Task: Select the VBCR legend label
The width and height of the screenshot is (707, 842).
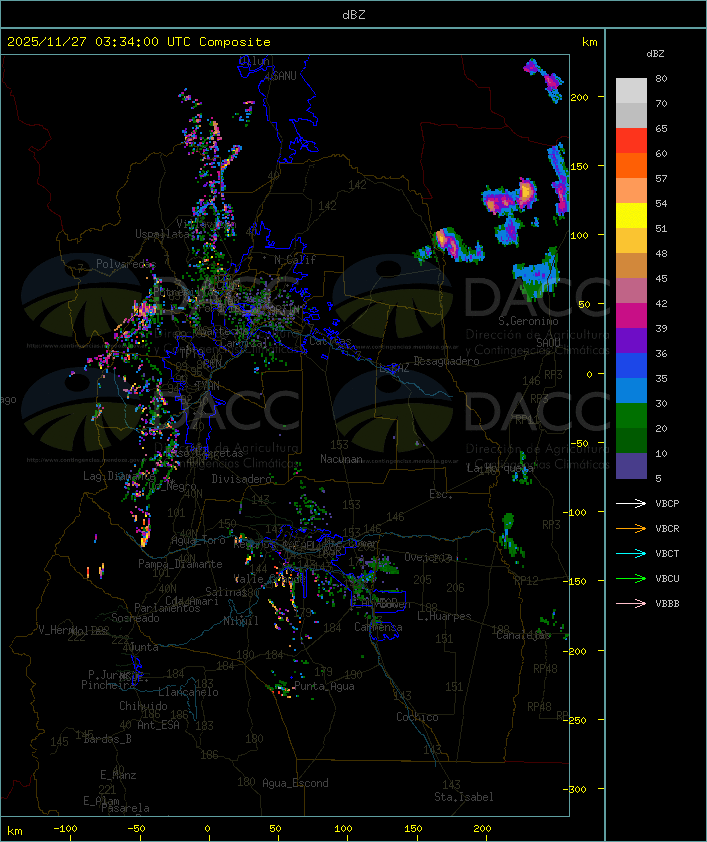Action: [x=667, y=529]
